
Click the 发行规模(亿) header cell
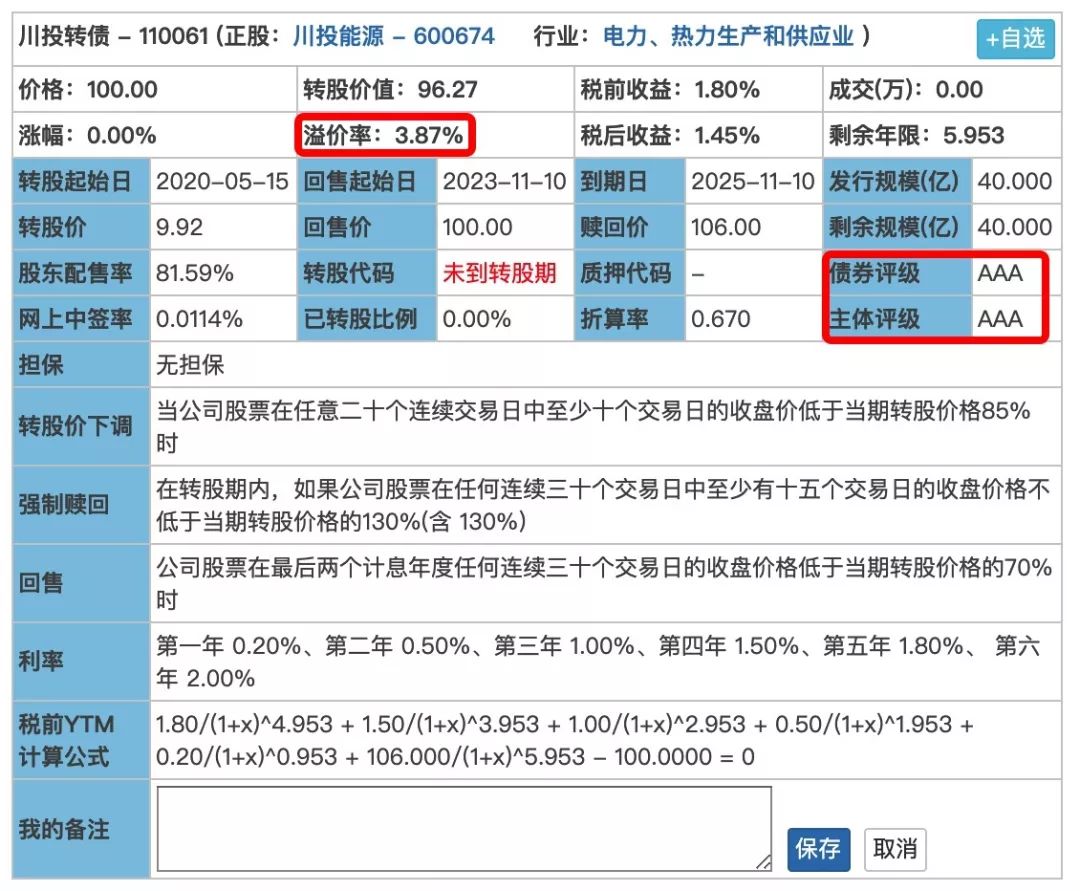(897, 181)
